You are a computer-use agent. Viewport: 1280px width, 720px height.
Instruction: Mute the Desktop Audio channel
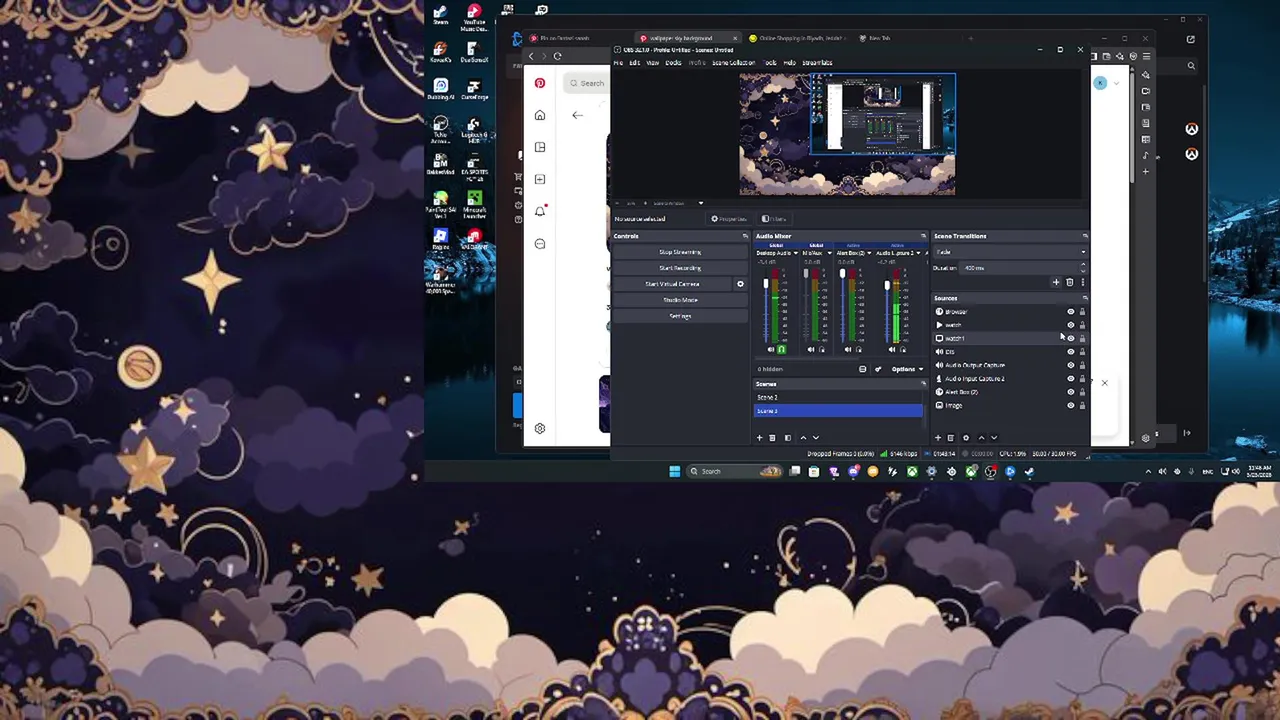coord(771,349)
